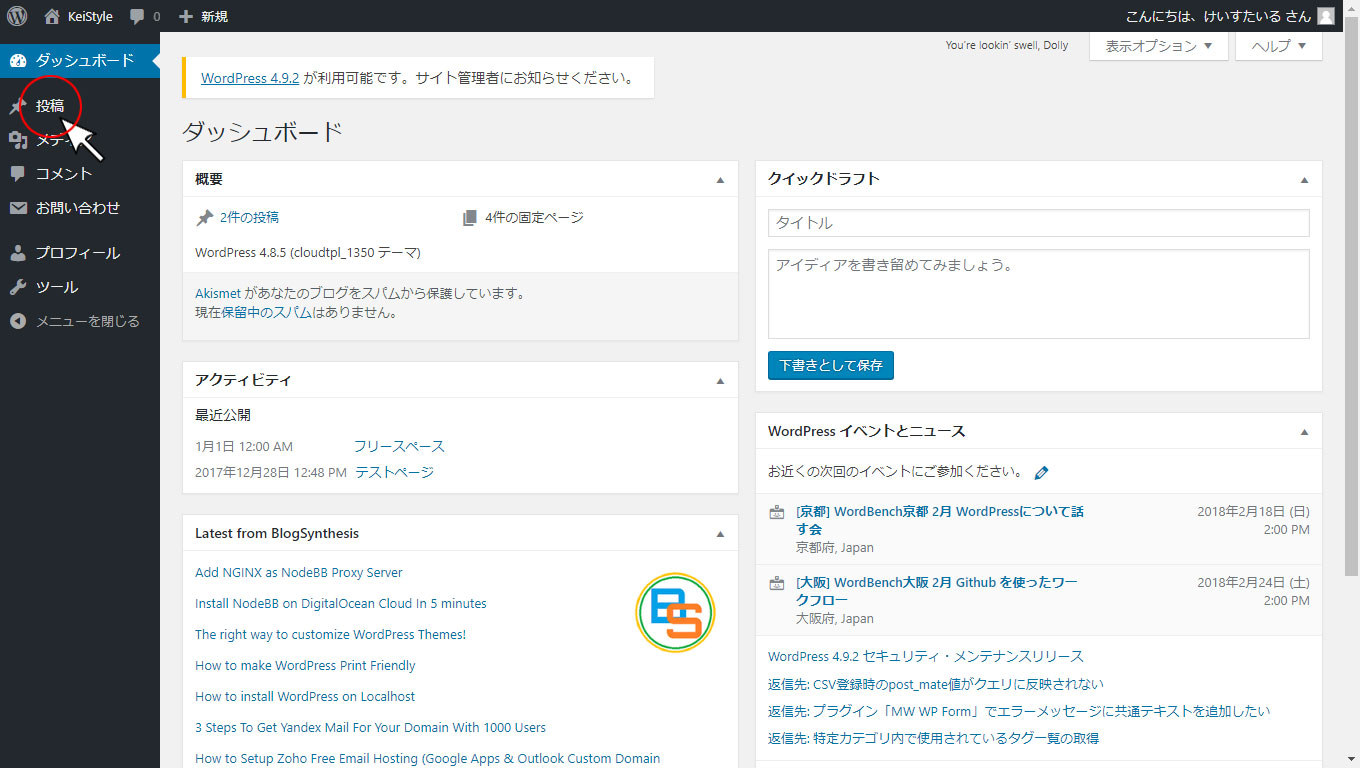Click the pages icon beside 4件の固定ページ
Screen dimensions: 1360x768
tap(470, 218)
